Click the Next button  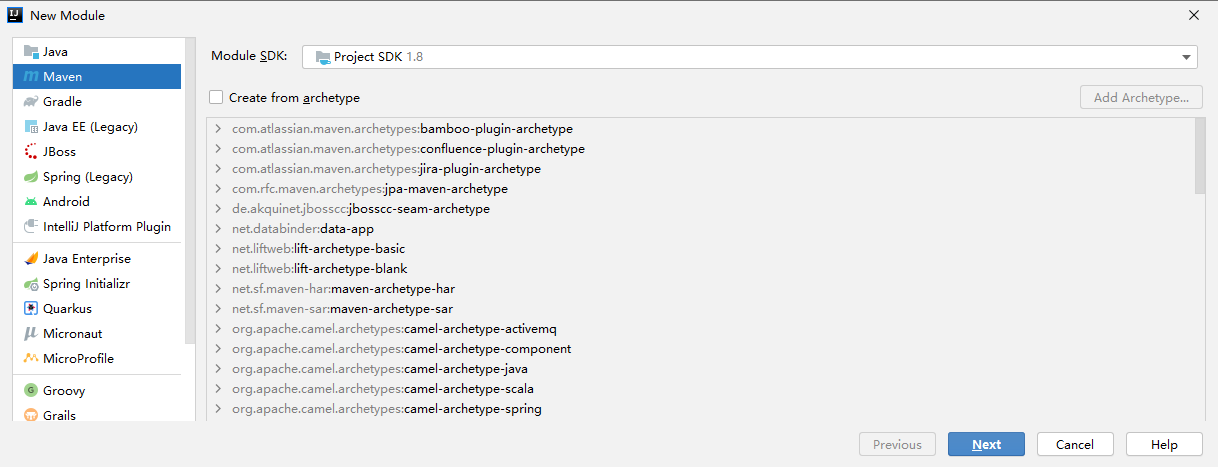[986, 444]
